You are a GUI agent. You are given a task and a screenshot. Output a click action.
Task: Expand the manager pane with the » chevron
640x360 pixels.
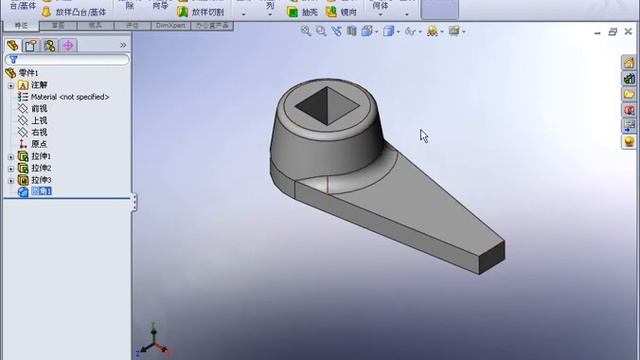123,45
